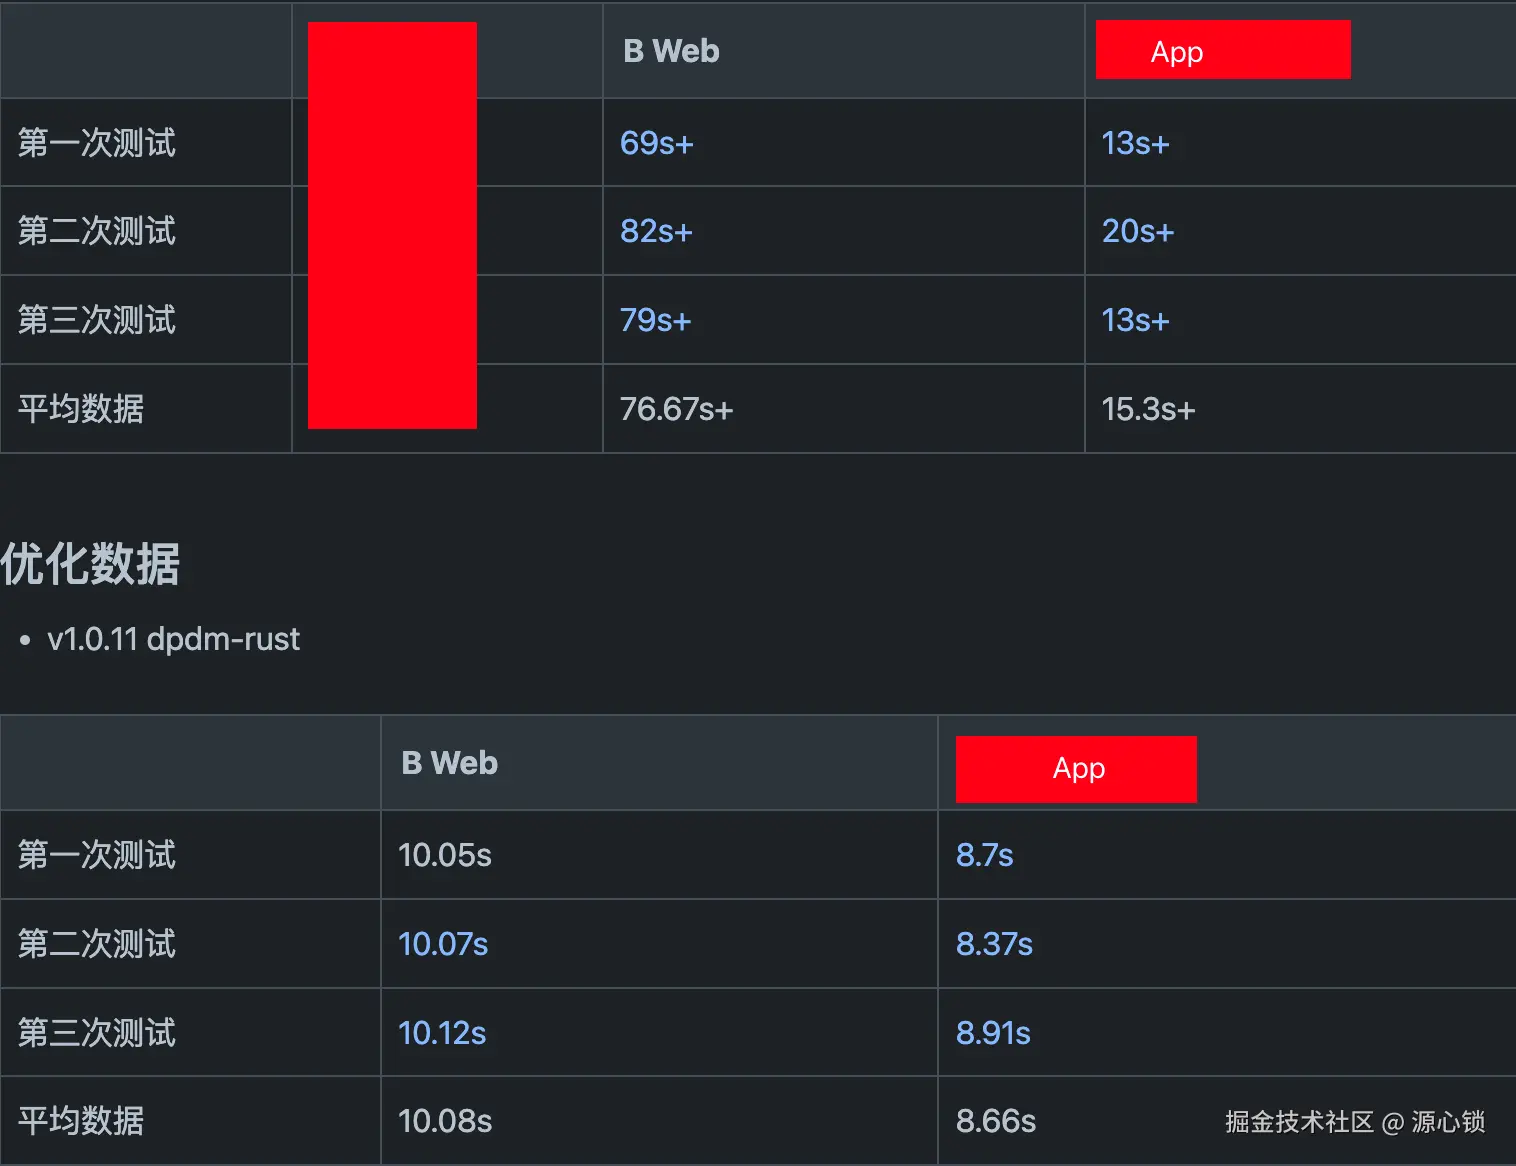This screenshot has height=1166, width=1516.
Task: Open the 10.12s third test link
Action: pos(442,1033)
